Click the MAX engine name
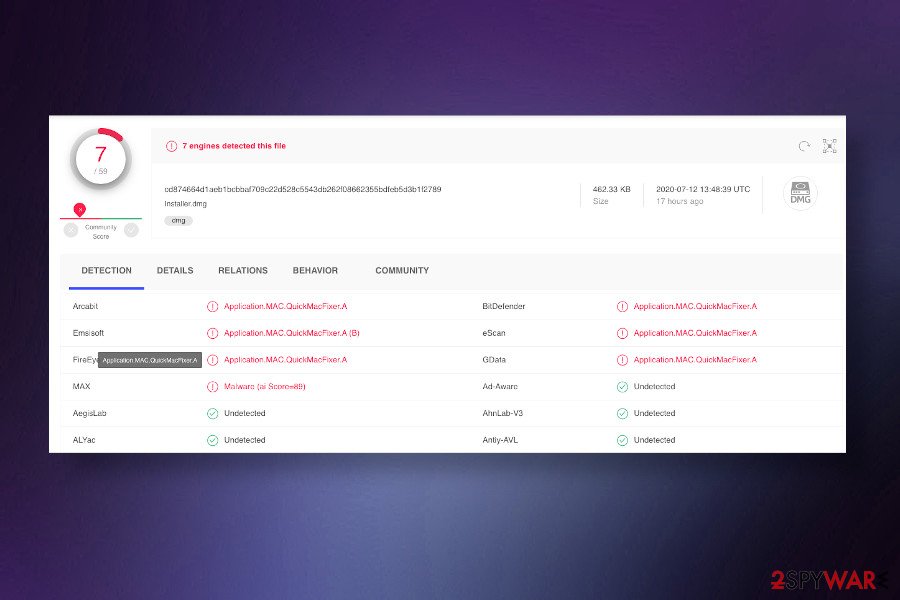This screenshot has height=600, width=900. 81,386
